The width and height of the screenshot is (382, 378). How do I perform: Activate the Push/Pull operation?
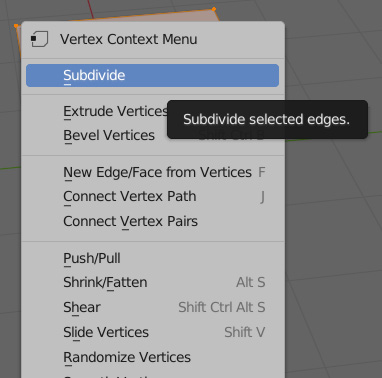tap(152, 258)
